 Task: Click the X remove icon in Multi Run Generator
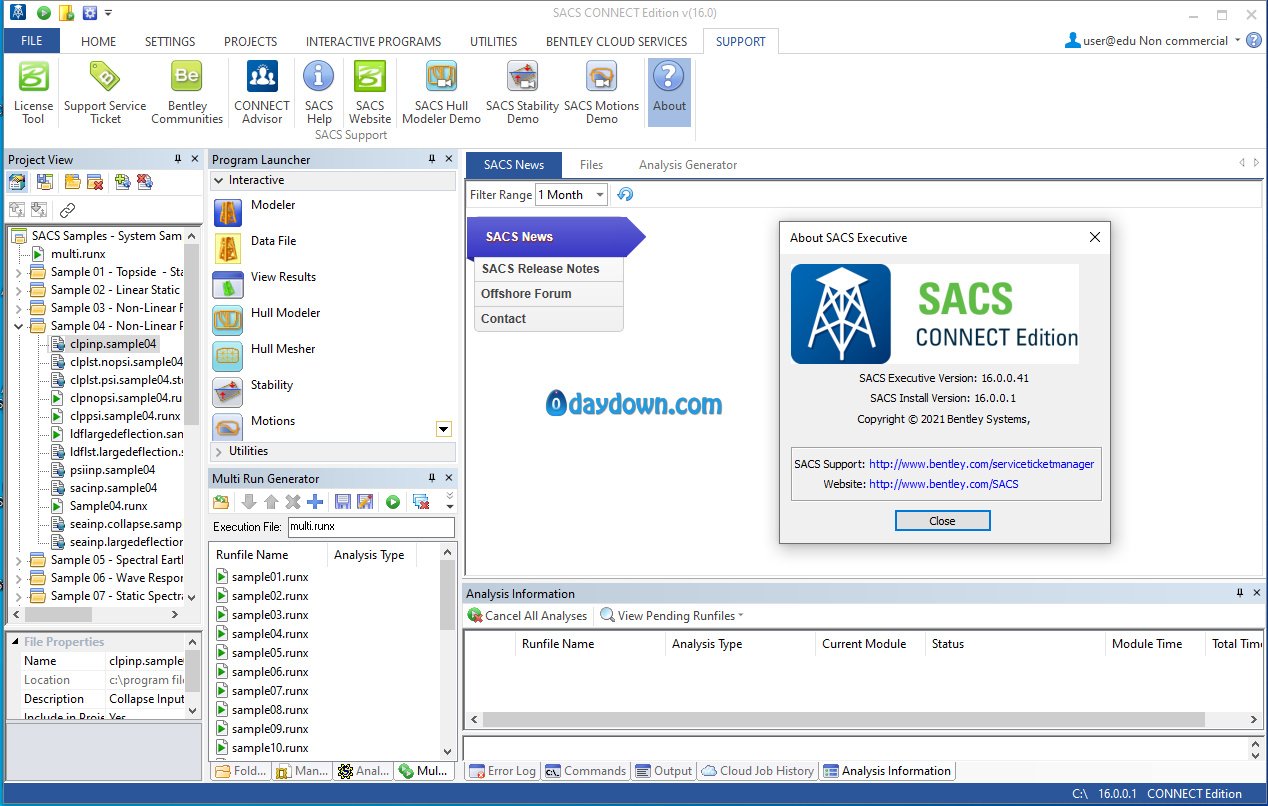coord(293,502)
